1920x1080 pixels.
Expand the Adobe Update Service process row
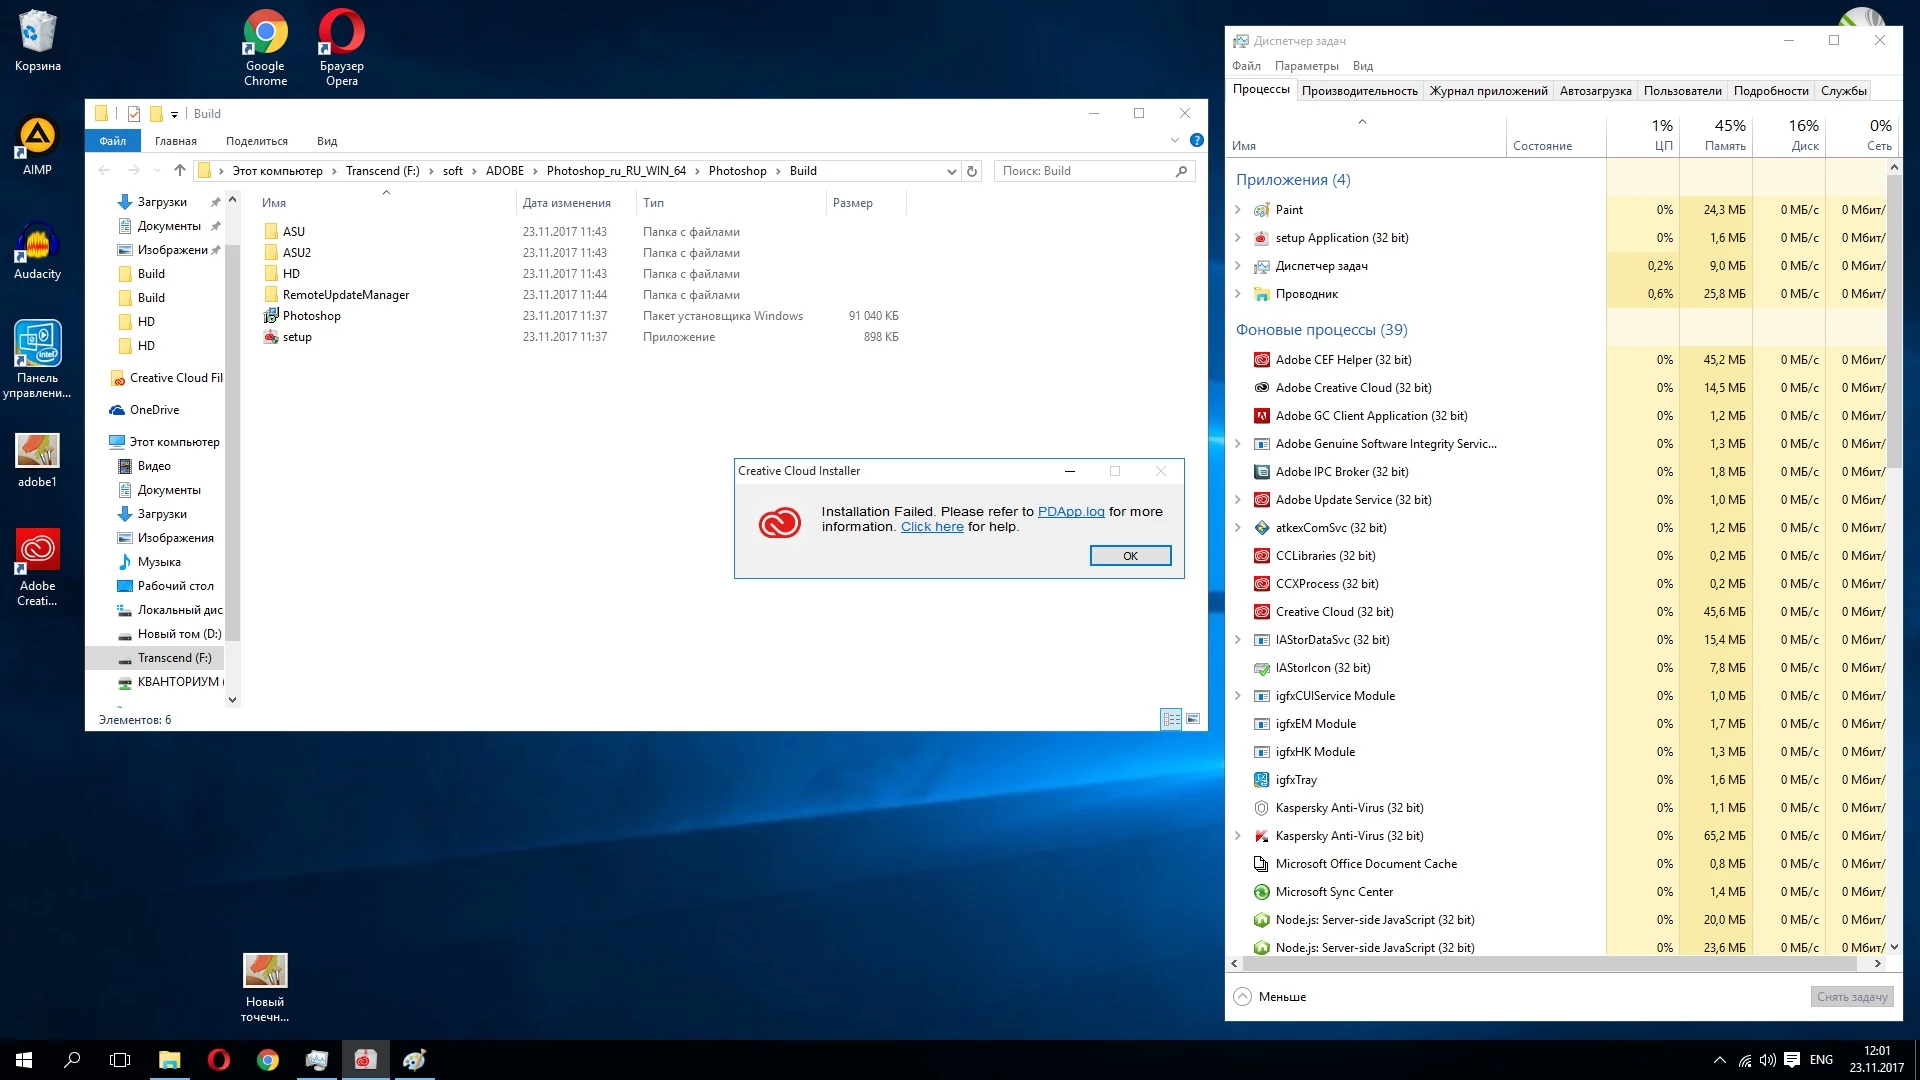coord(1238,500)
